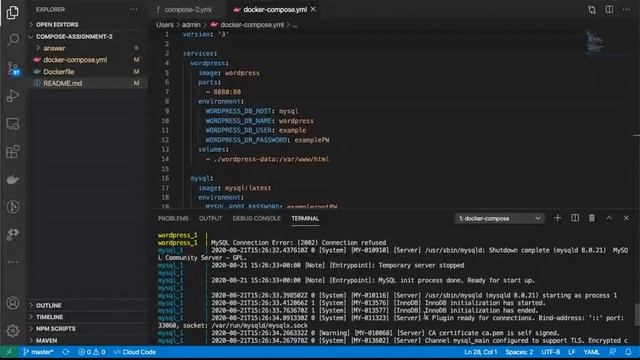640x360 pixels.
Task: Split the terminal panel
Action: [x=575, y=218]
